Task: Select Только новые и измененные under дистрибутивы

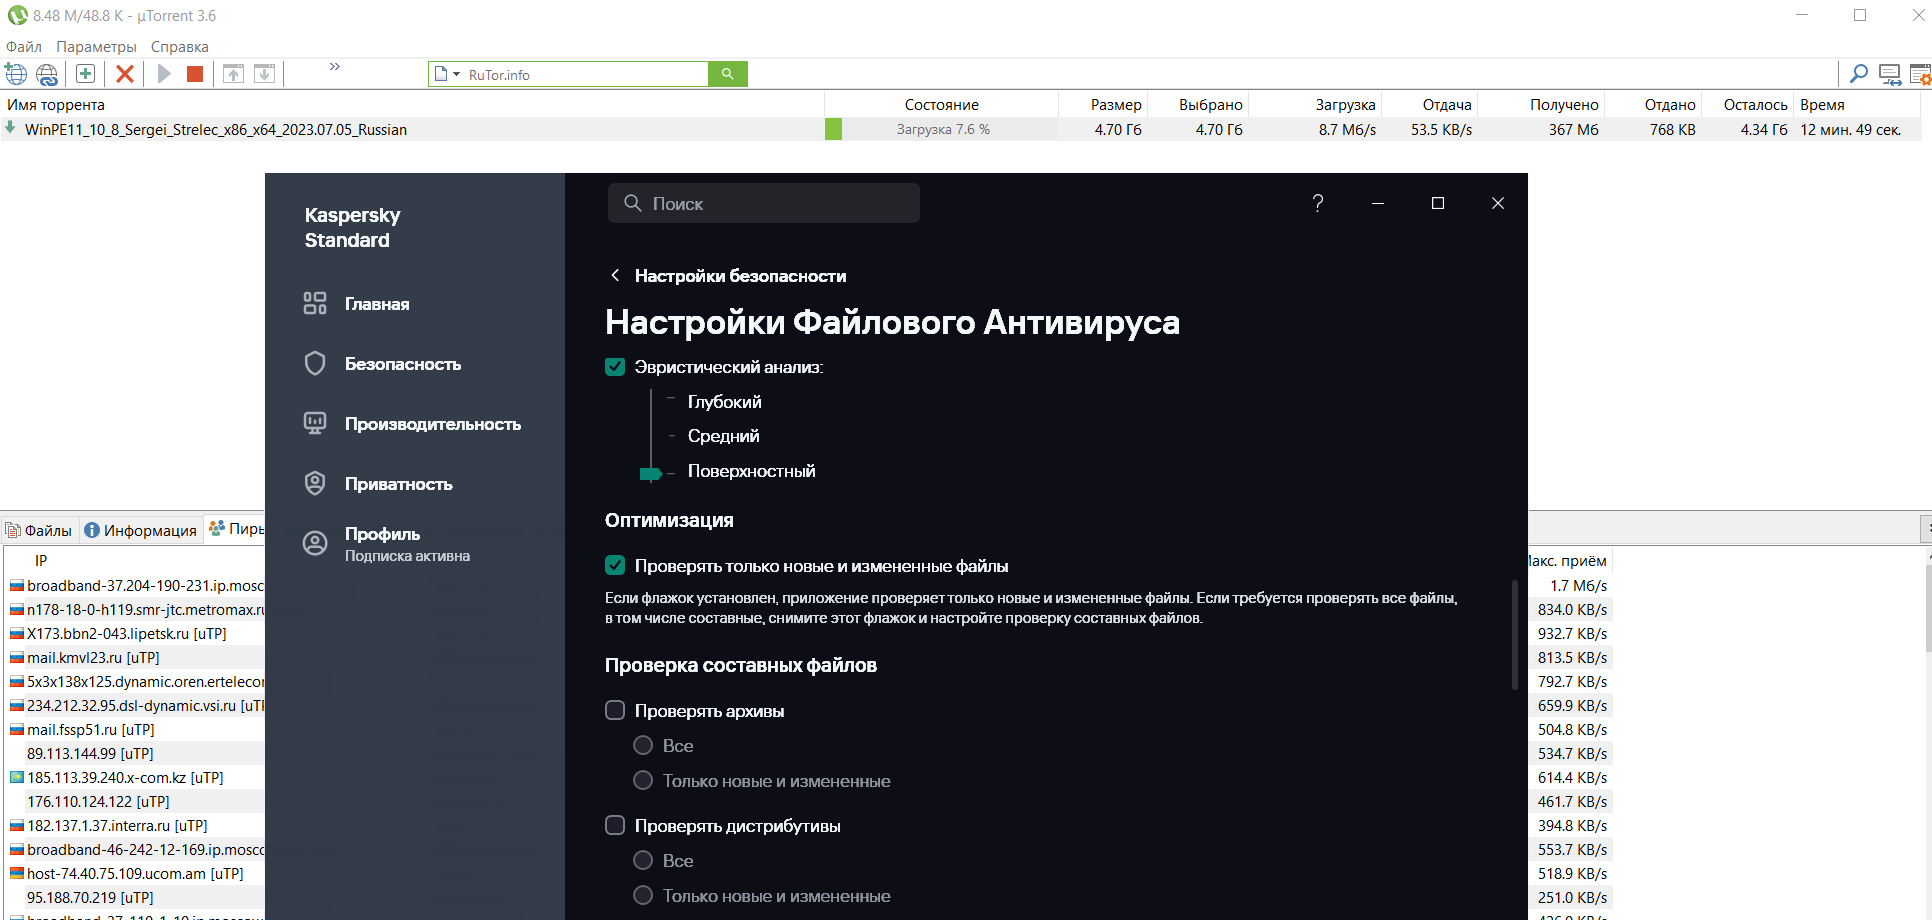Action: pos(643,895)
